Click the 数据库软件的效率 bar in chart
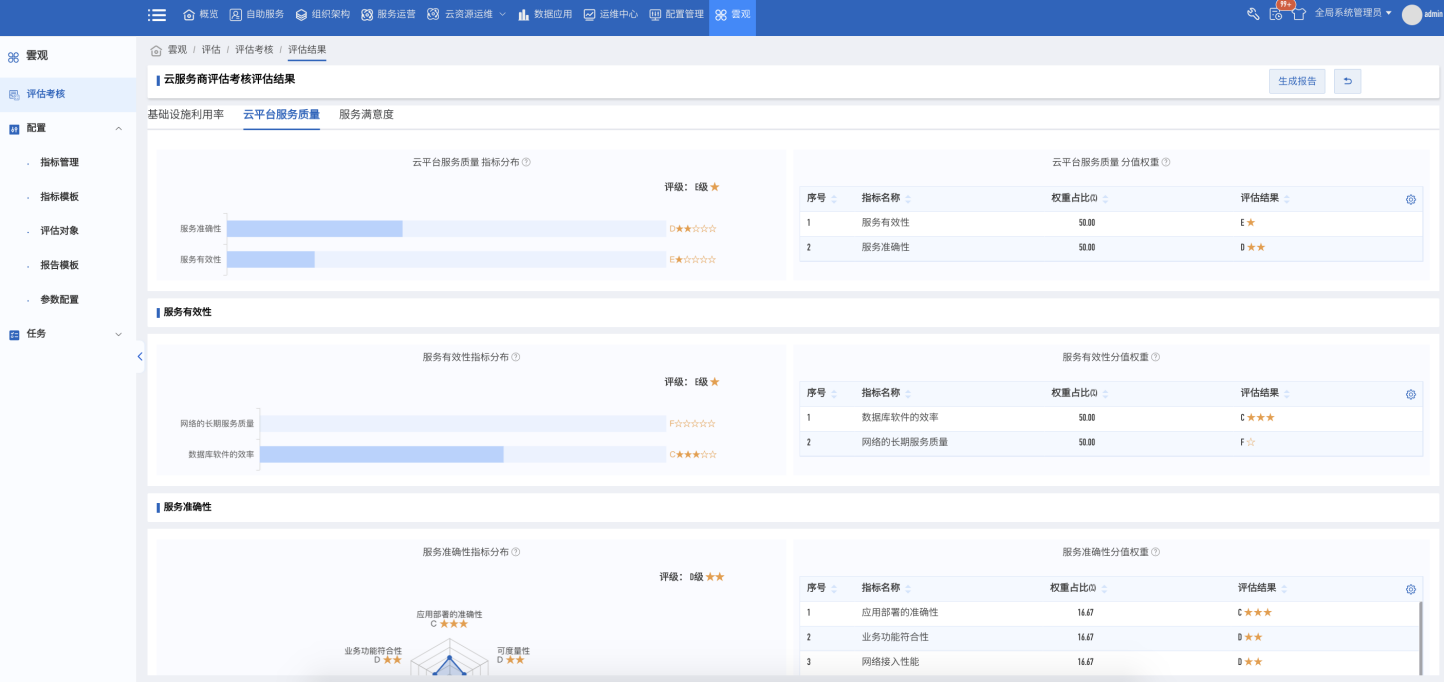The width and height of the screenshot is (1444, 682). pos(381,454)
